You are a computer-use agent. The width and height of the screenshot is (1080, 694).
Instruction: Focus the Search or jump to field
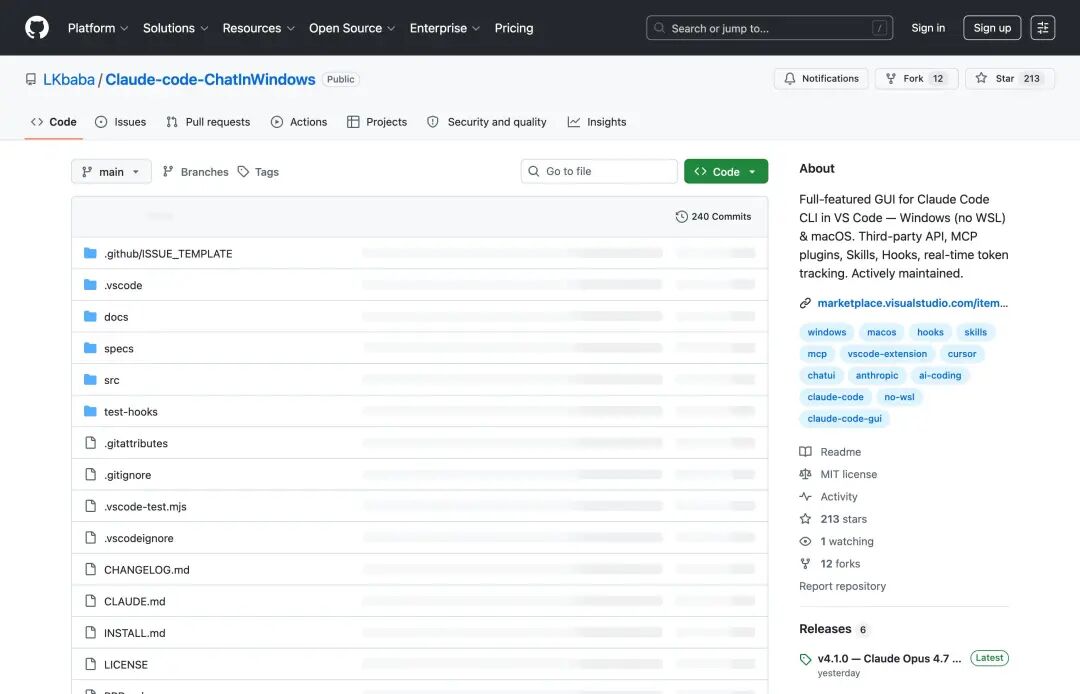coord(769,28)
